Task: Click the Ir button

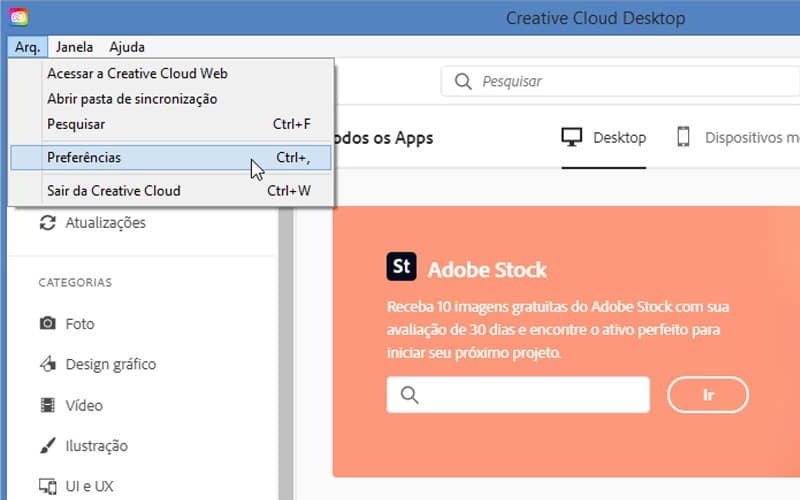Action: [x=708, y=395]
